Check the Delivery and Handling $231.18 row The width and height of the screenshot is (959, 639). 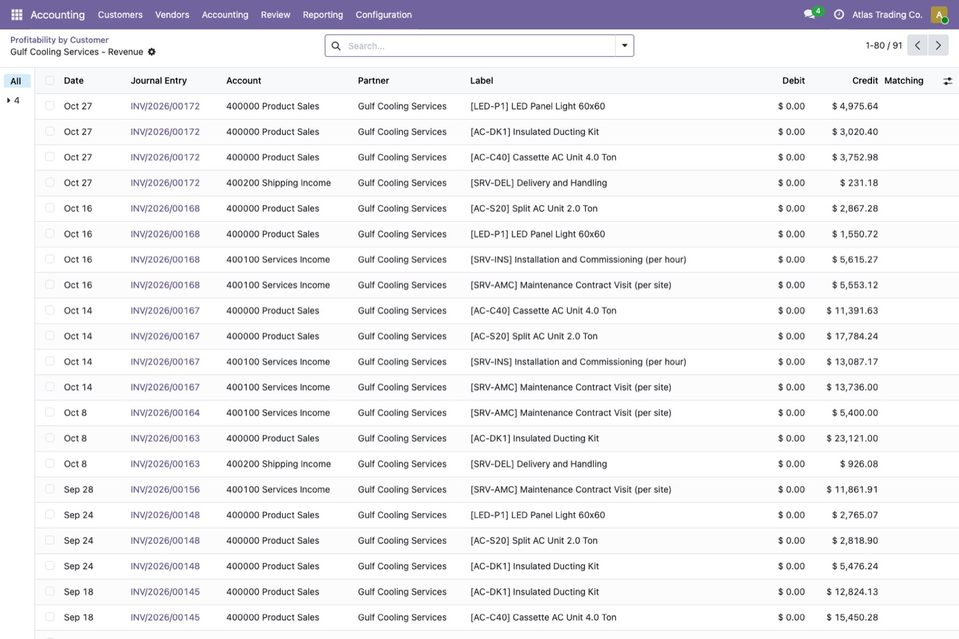50,182
